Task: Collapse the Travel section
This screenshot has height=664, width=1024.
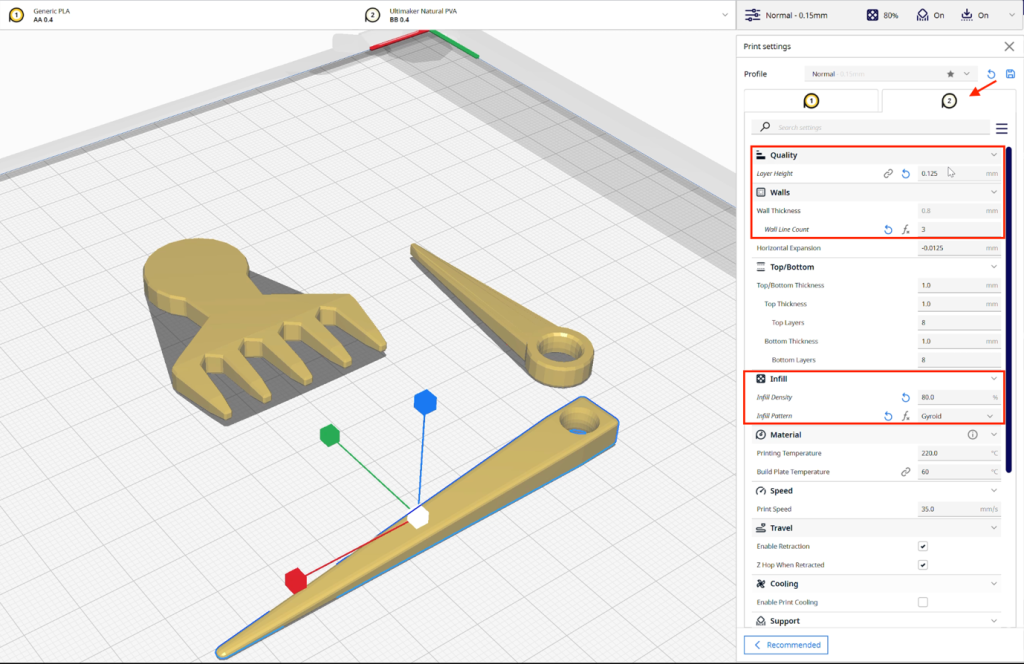Action: tap(994, 528)
